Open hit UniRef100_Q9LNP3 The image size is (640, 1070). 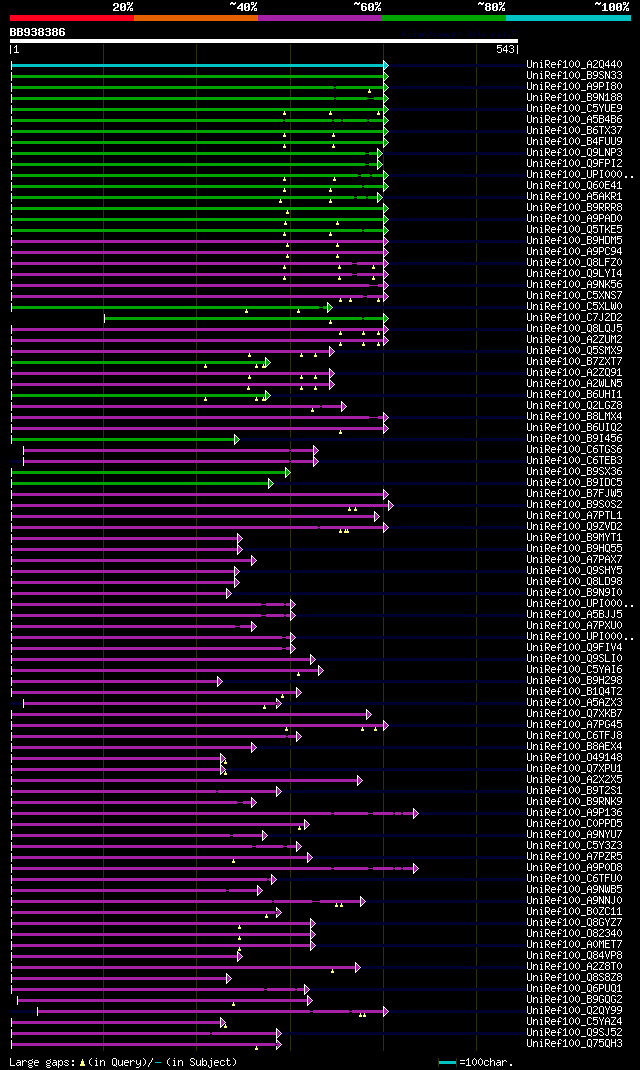(x=574, y=153)
